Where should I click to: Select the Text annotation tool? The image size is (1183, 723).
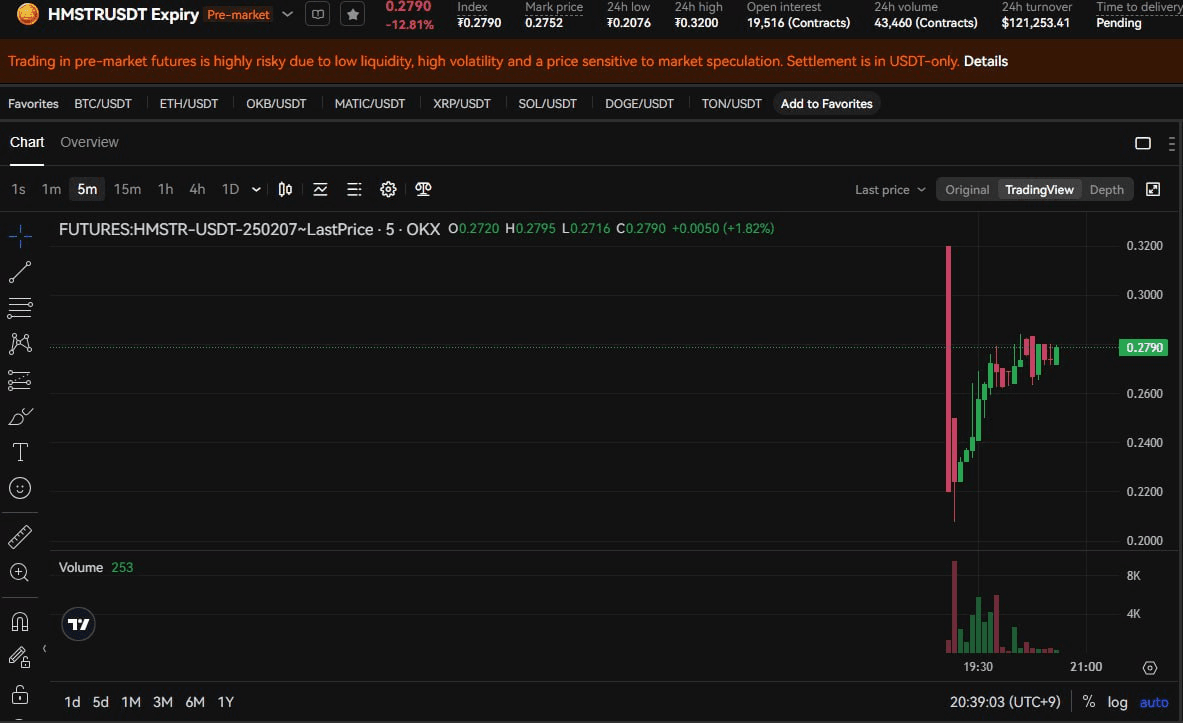[x=20, y=452]
